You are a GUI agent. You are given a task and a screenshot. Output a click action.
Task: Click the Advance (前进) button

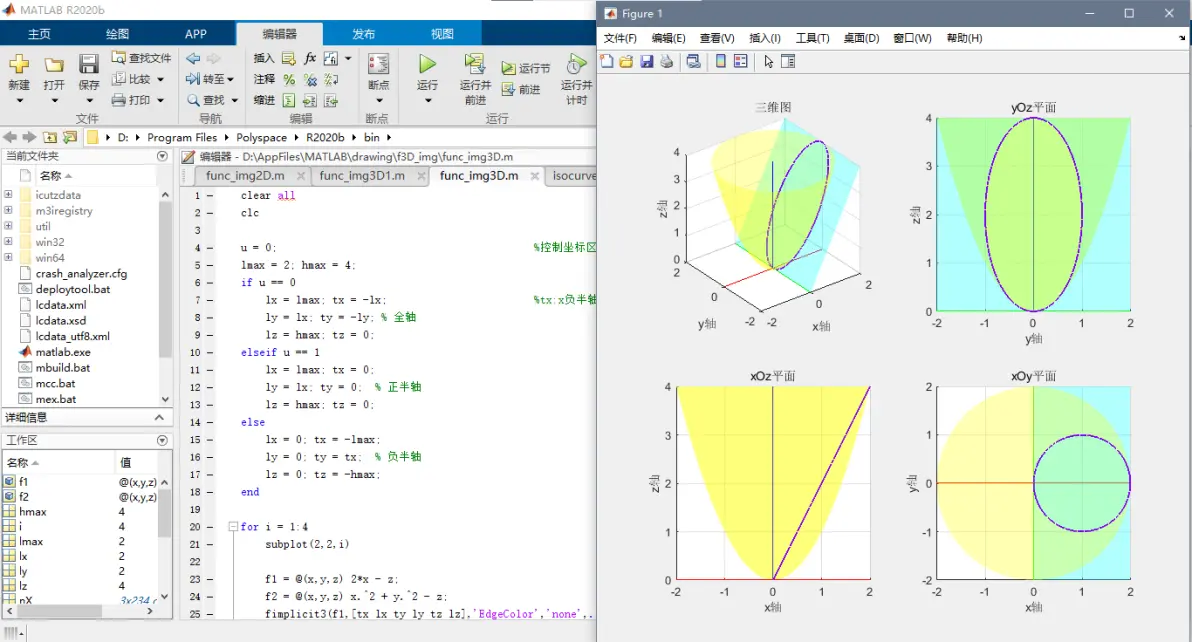(x=522, y=90)
